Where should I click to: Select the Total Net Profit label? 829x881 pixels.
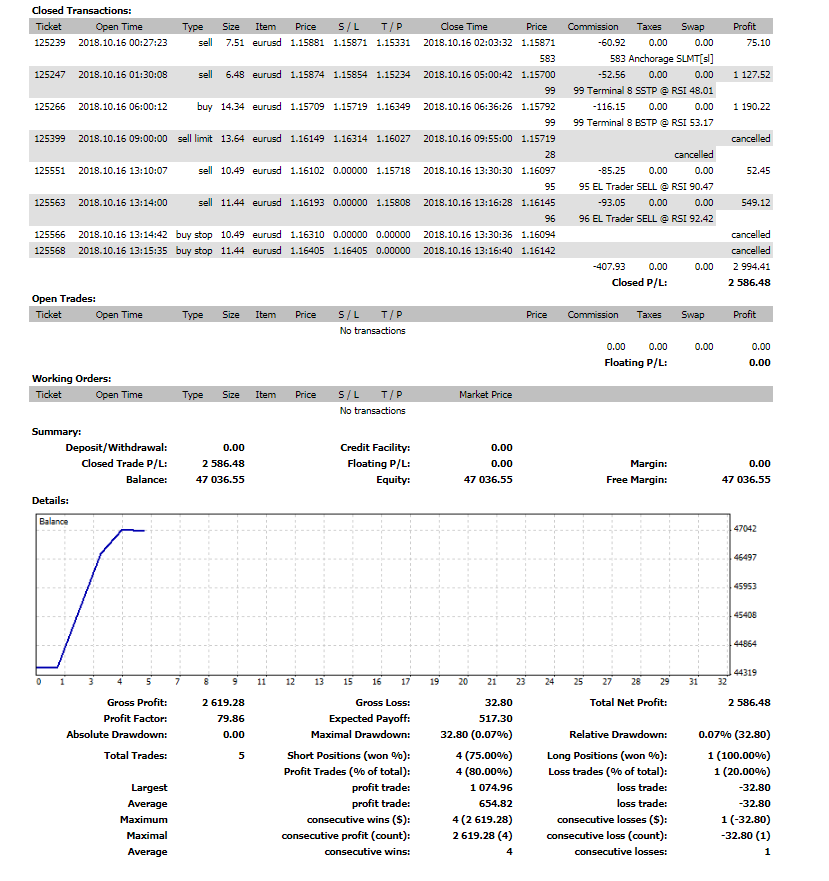pyautogui.click(x=627, y=702)
